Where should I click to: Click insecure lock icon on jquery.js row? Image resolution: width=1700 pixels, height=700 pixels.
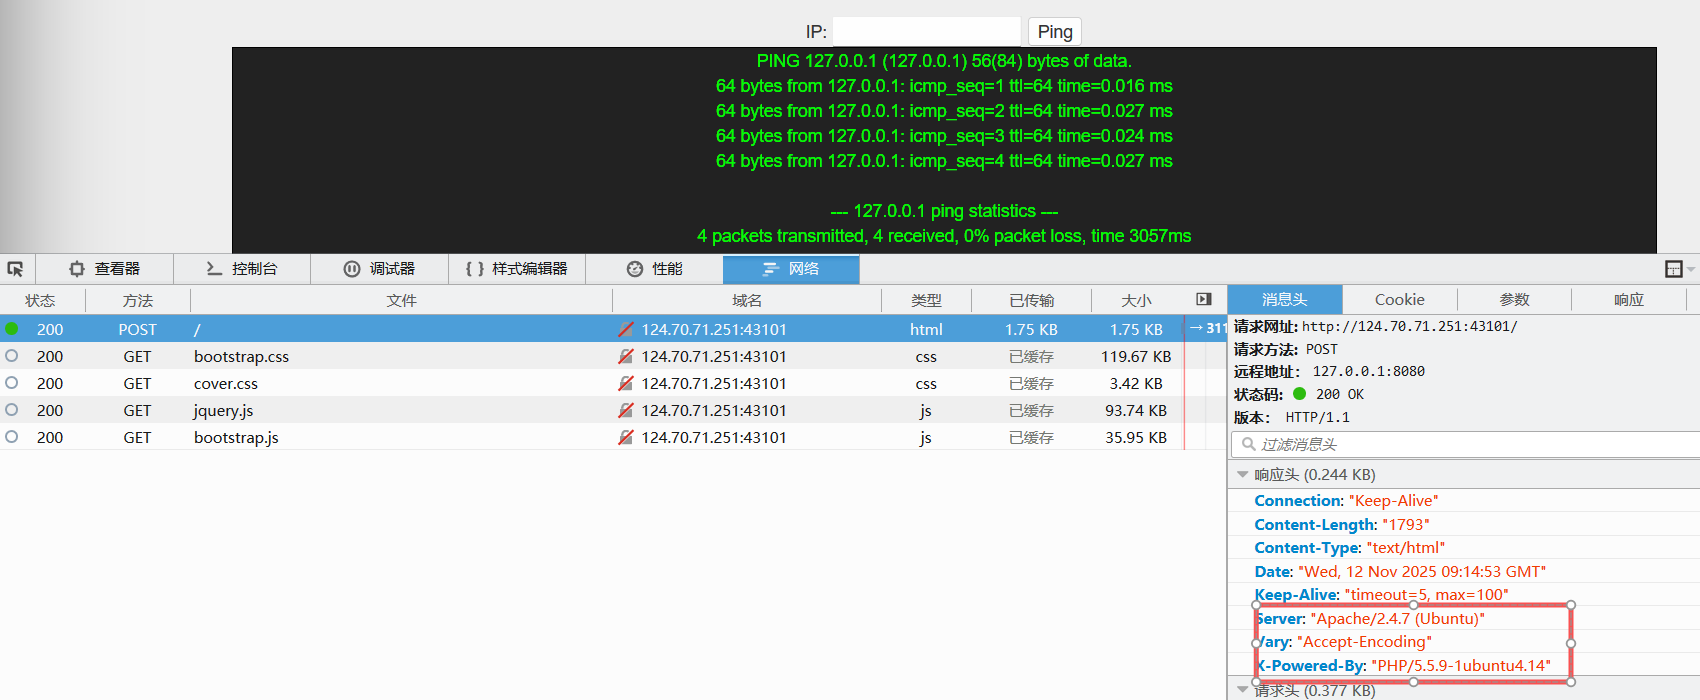(626, 410)
